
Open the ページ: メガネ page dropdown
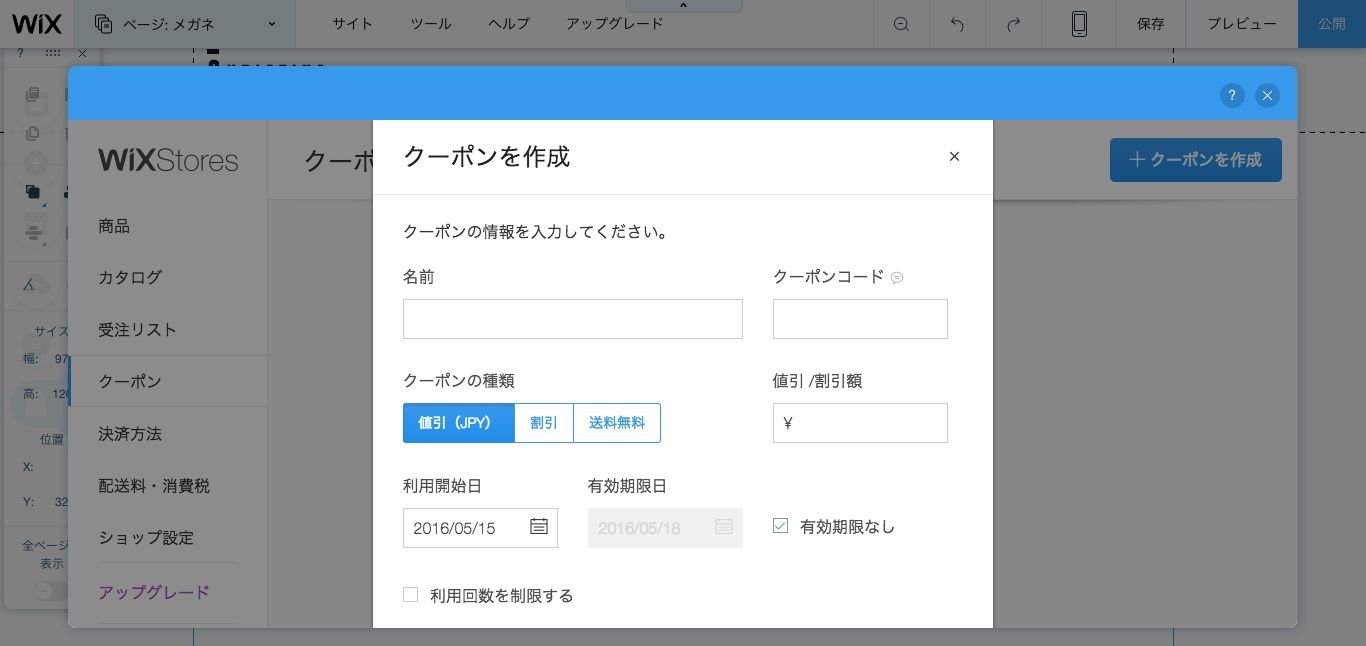tap(186, 24)
